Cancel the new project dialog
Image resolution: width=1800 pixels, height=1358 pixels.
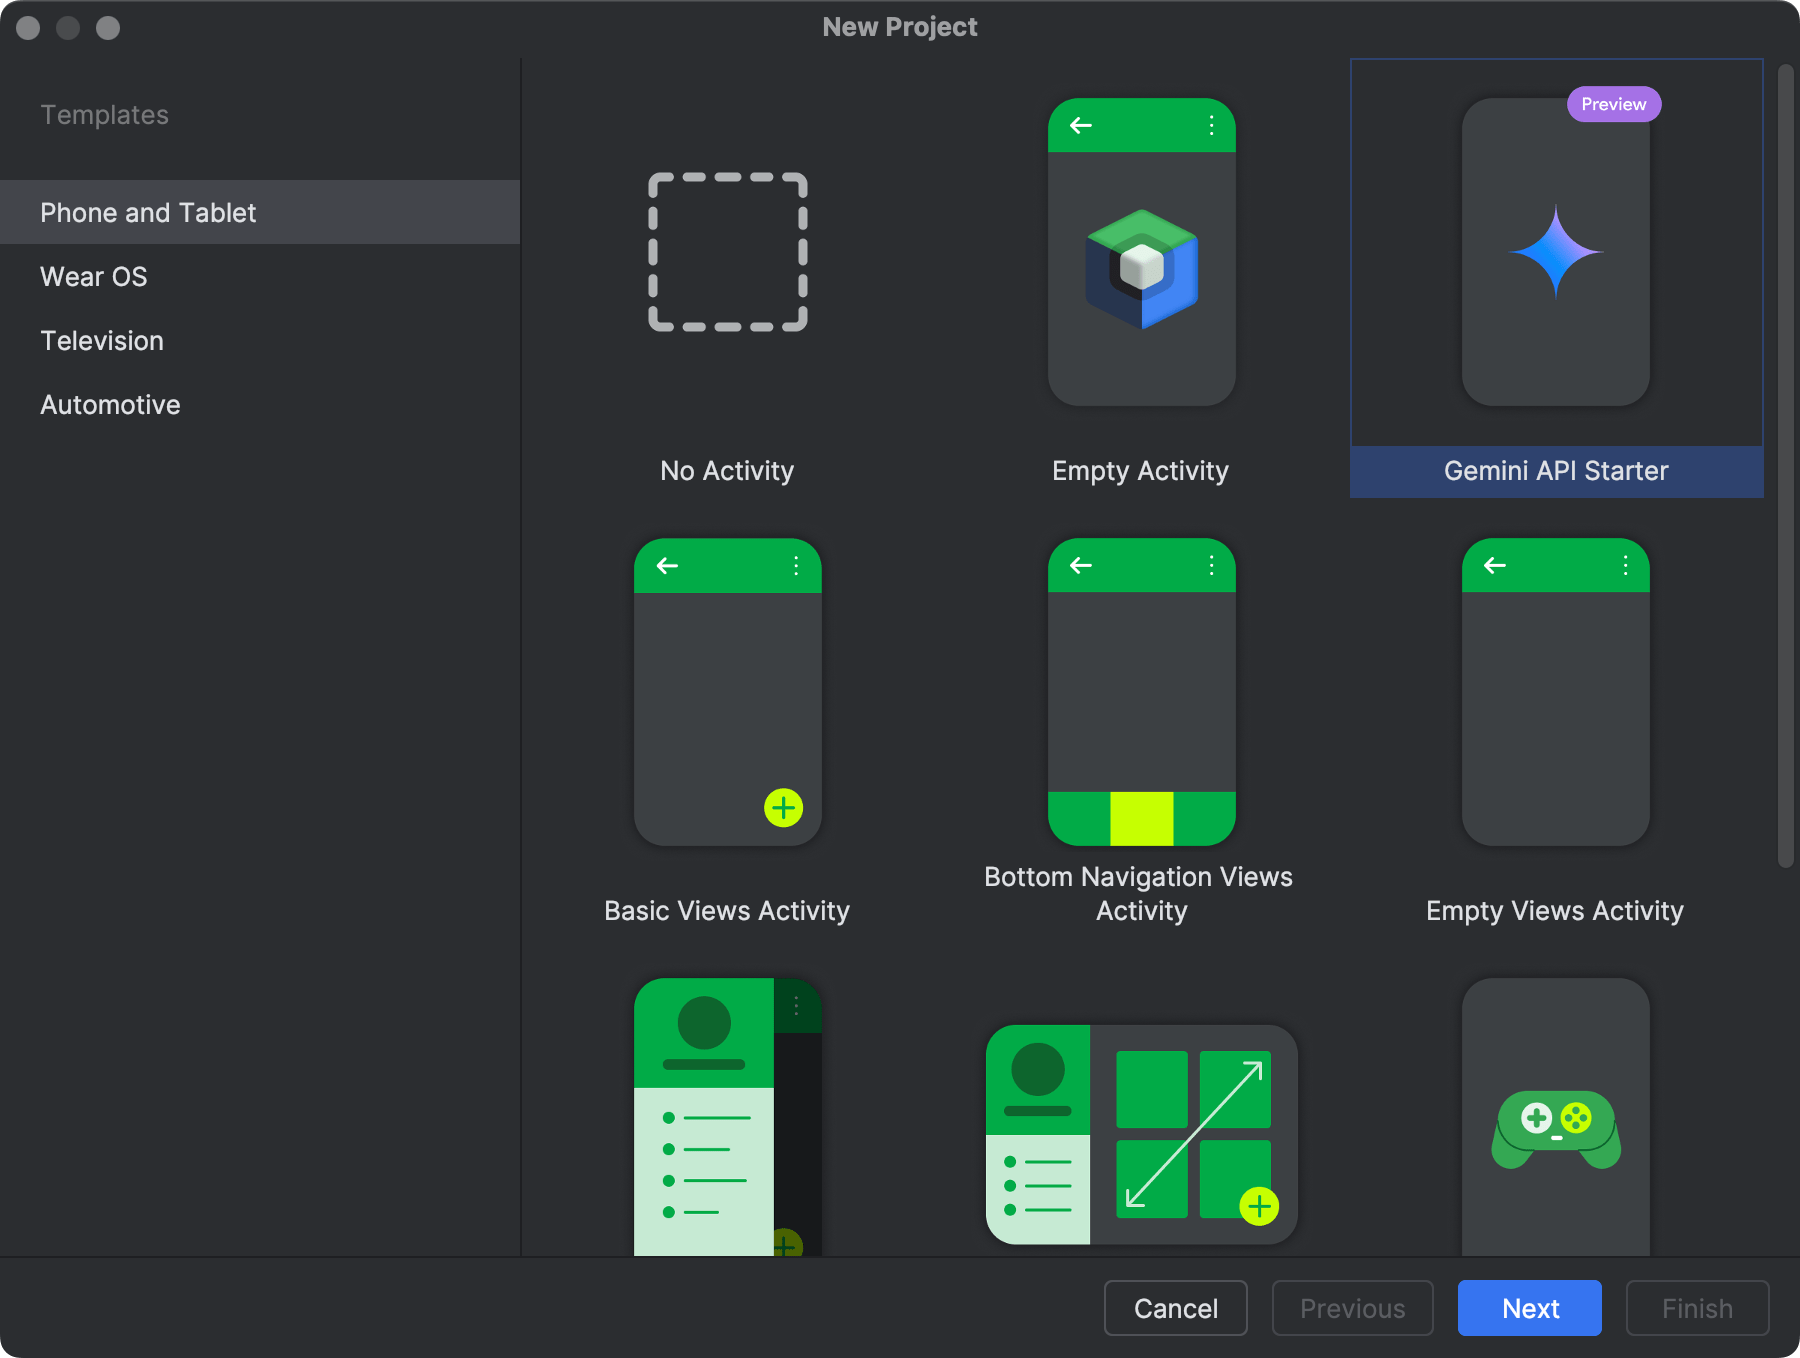tap(1175, 1307)
